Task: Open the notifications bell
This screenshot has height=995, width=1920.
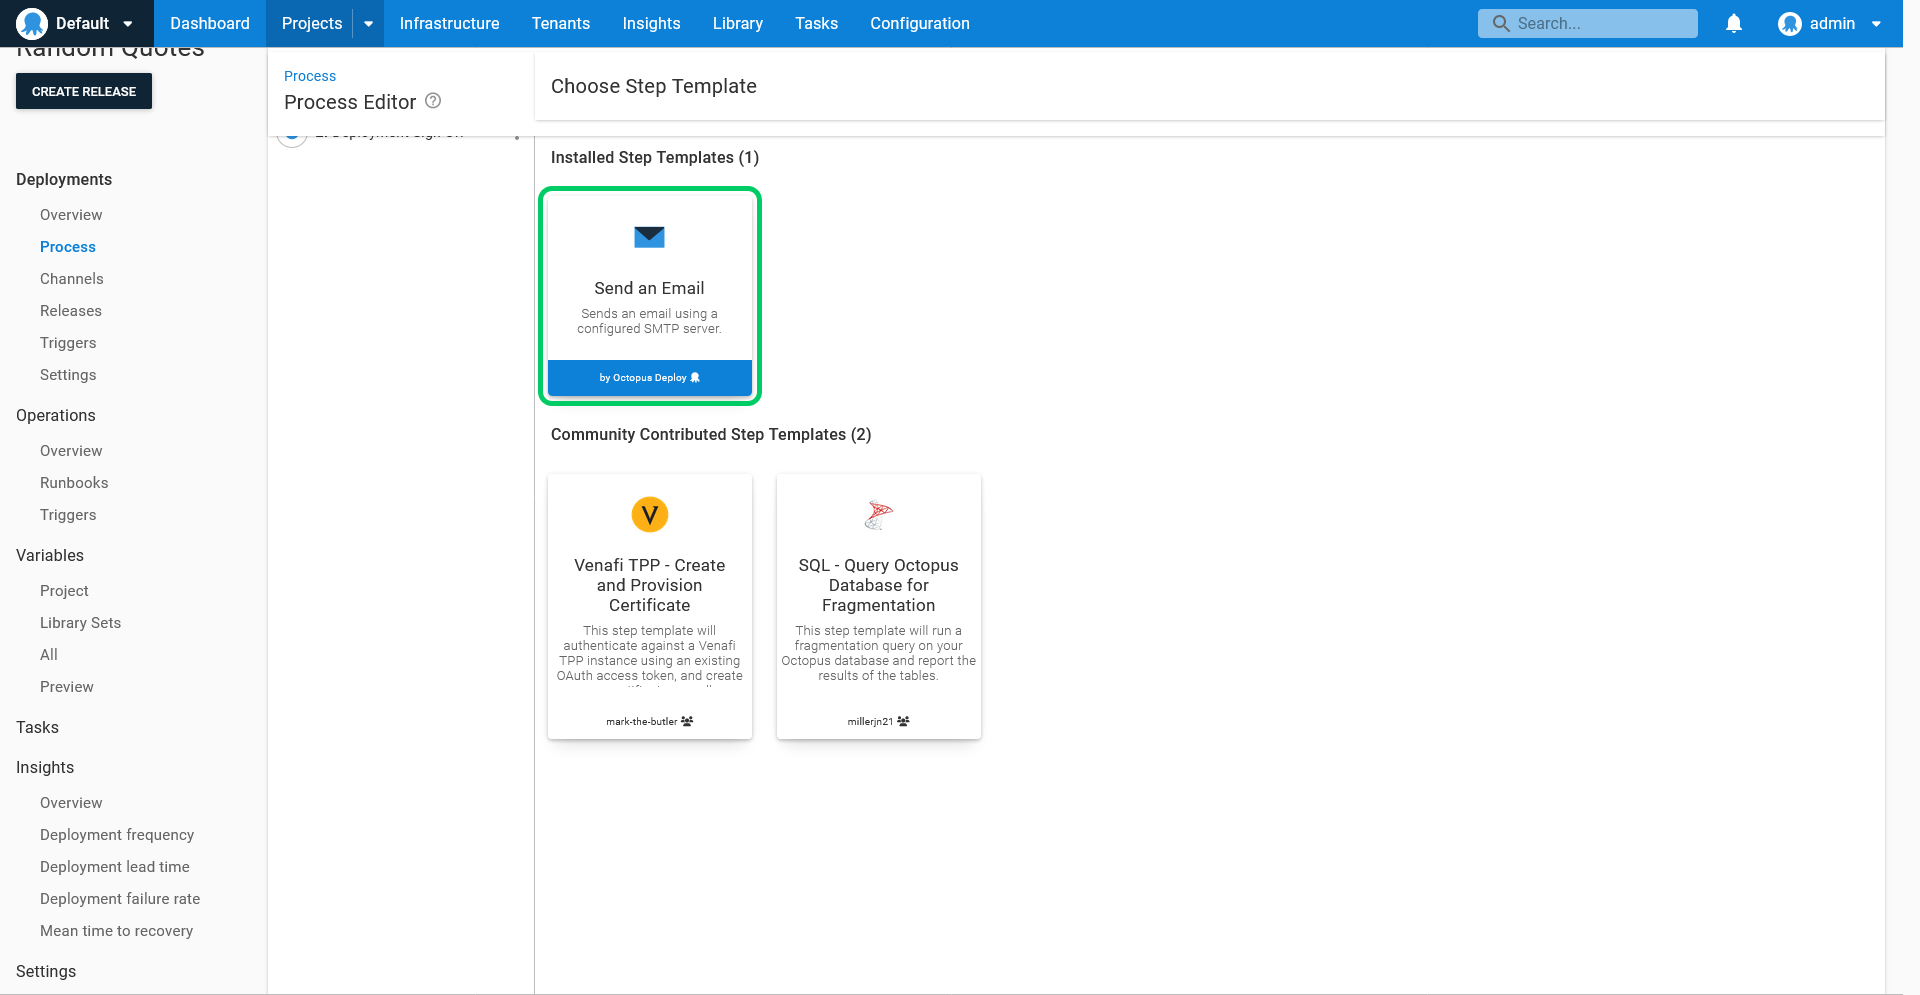Action: click(x=1734, y=23)
